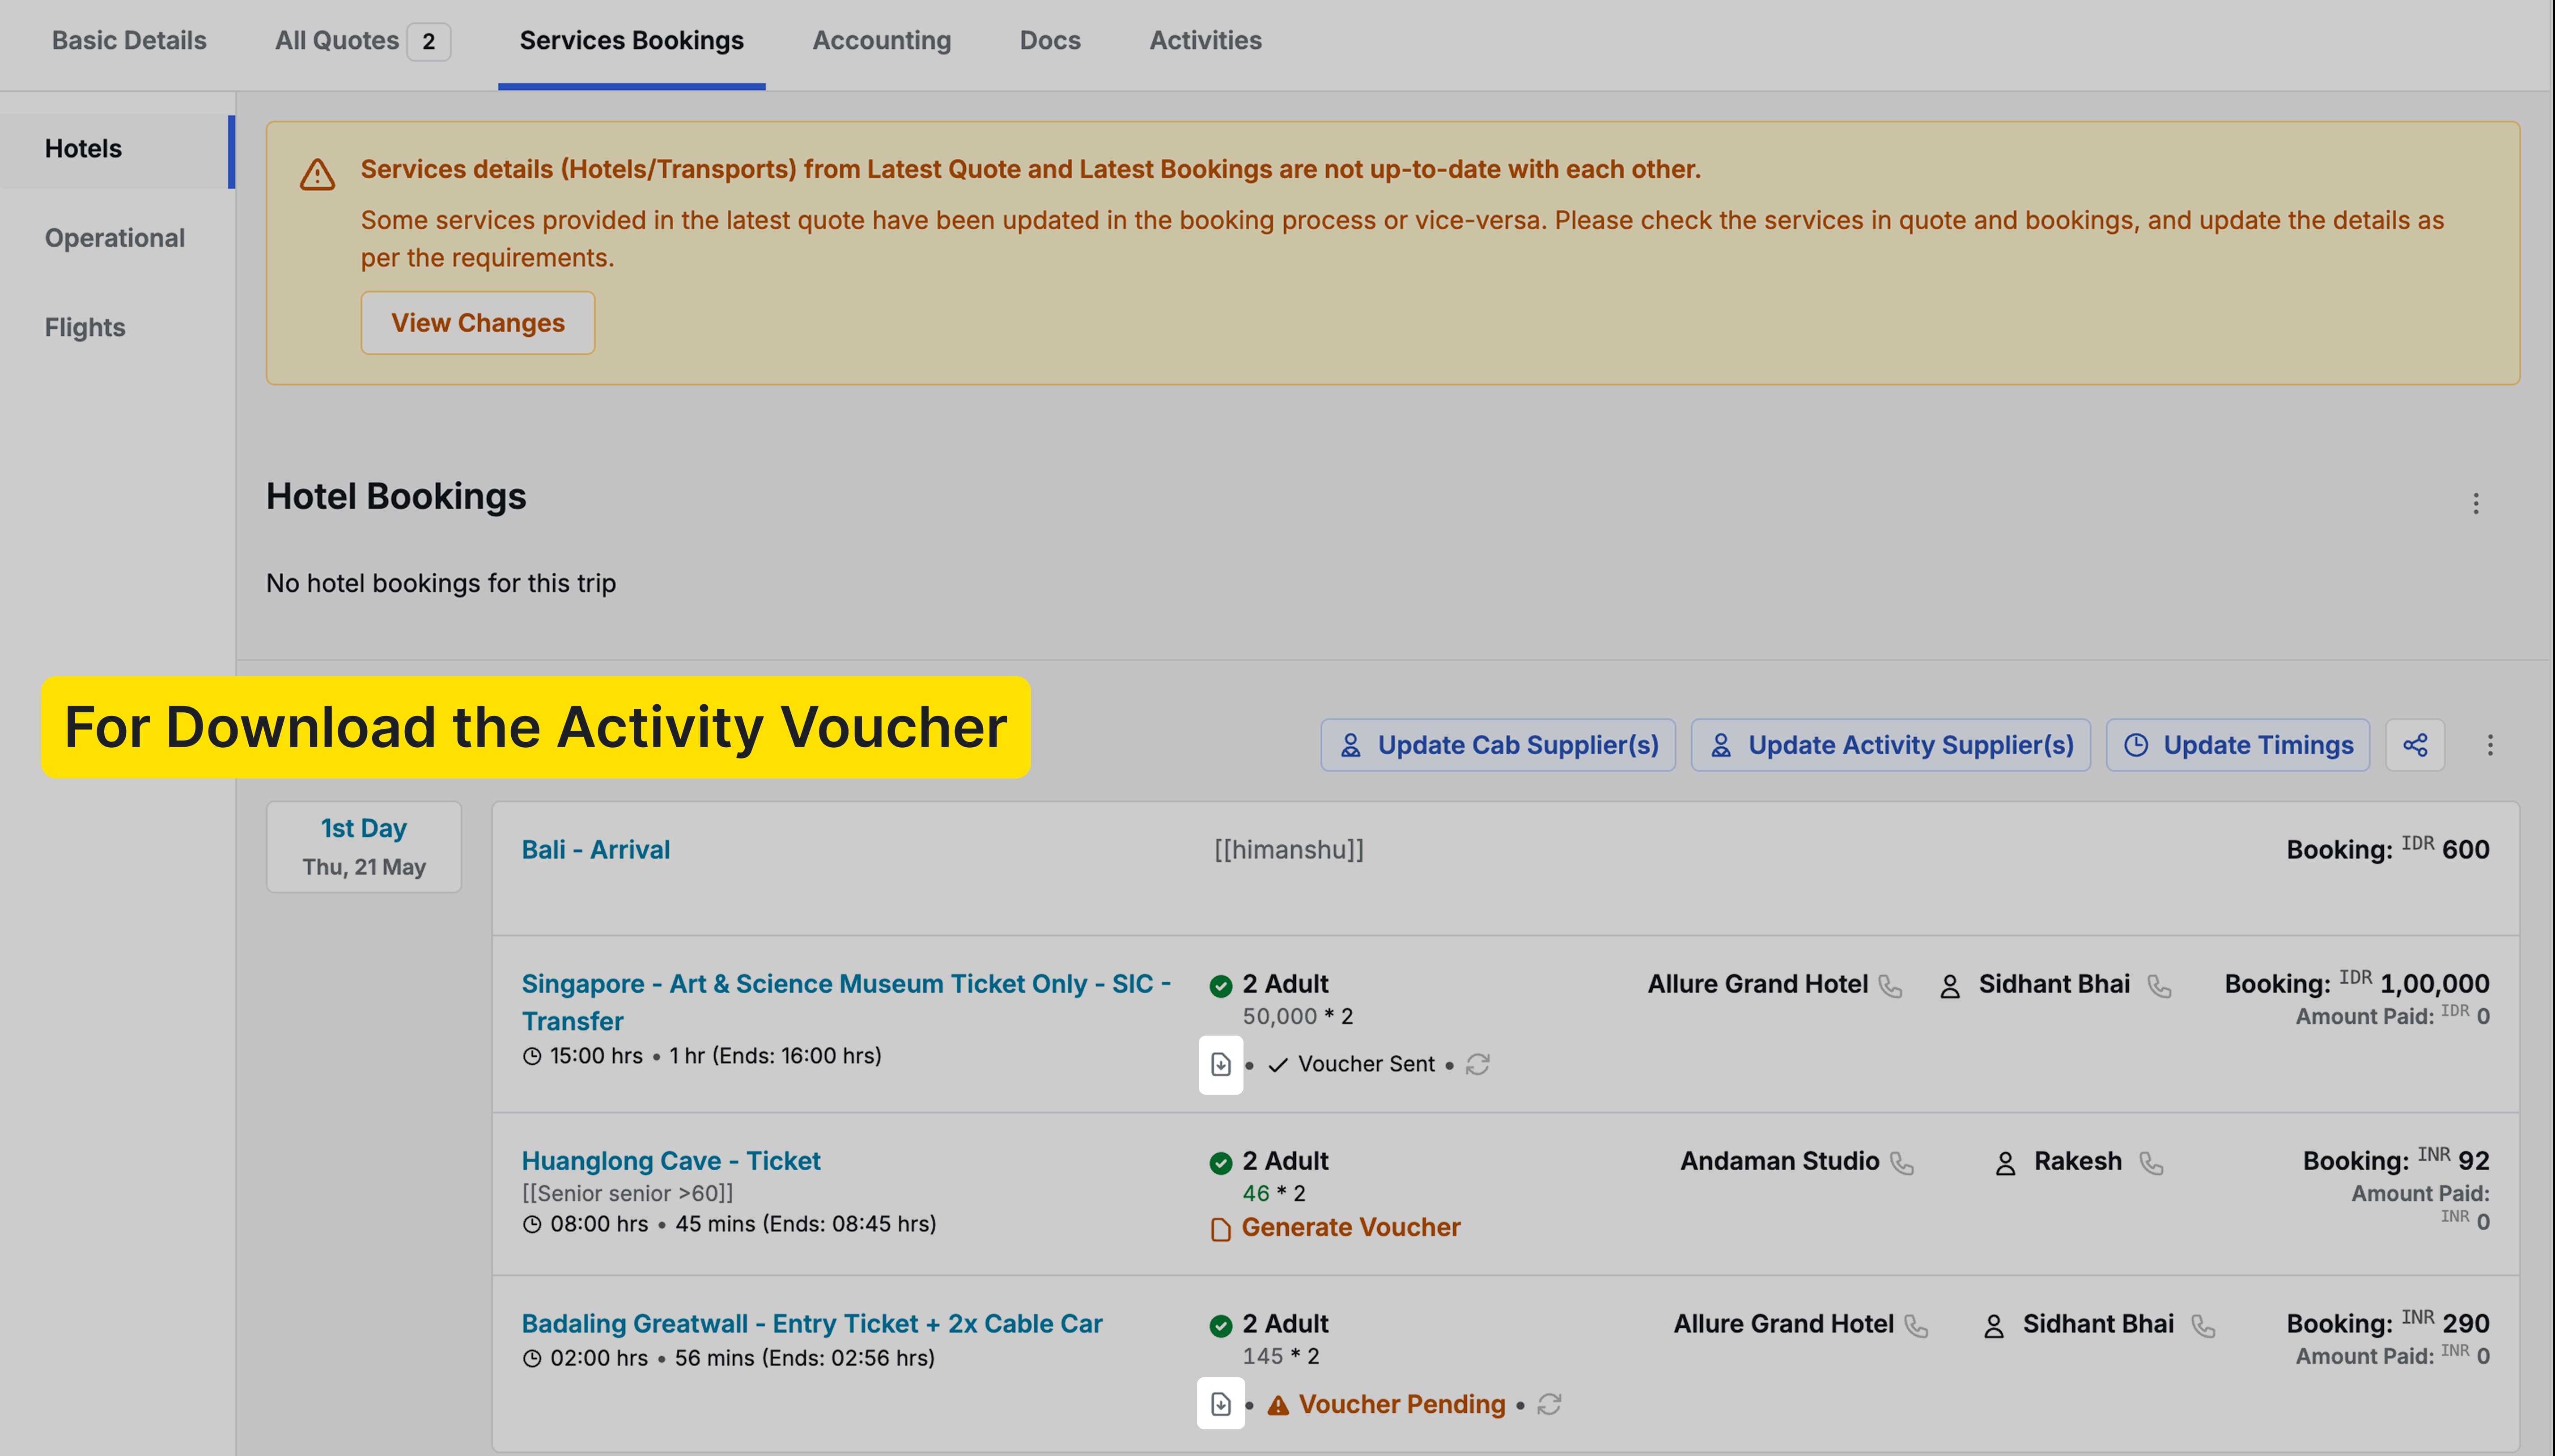Viewport: 2555px width, 1456px height.
Task: Click clock icon beside 15:00 hrs
Action: tap(532, 1056)
